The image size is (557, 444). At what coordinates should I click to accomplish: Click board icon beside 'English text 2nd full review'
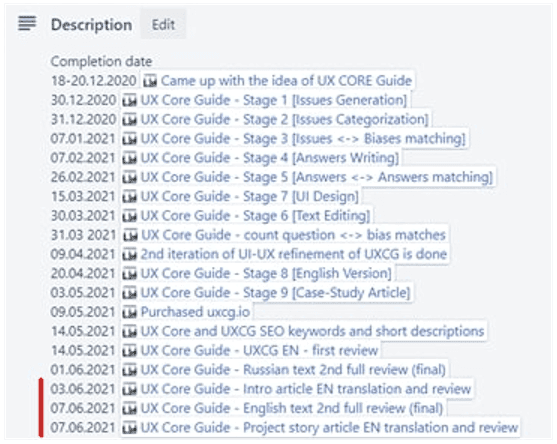[129, 408]
